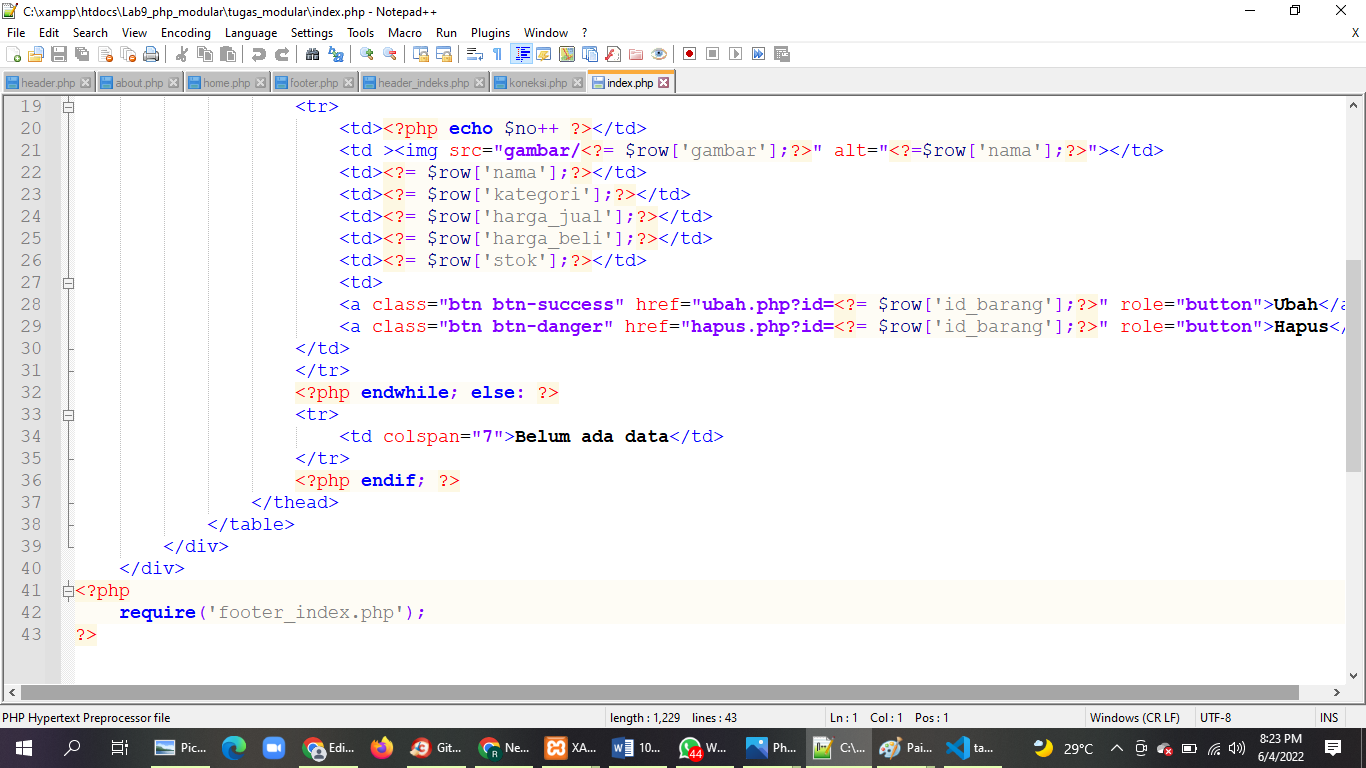Click the Save All toolbar icon
The width and height of the screenshot is (1366, 768).
pos(82,54)
